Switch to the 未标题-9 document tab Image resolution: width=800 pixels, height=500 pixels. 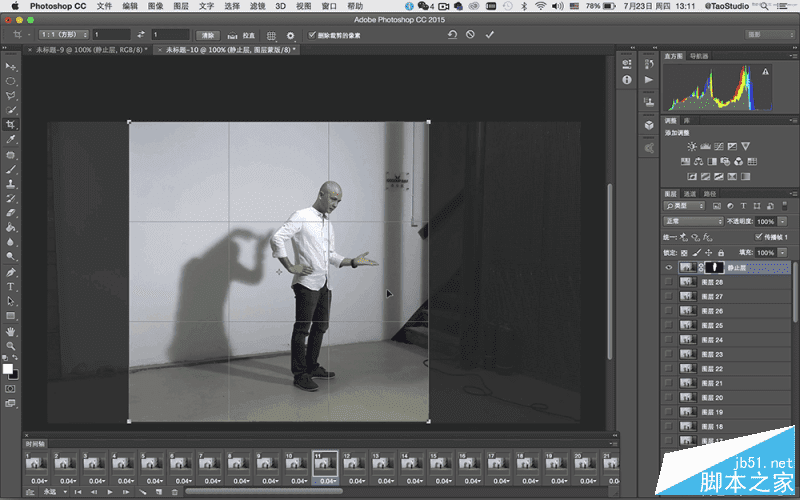[92, 49]
